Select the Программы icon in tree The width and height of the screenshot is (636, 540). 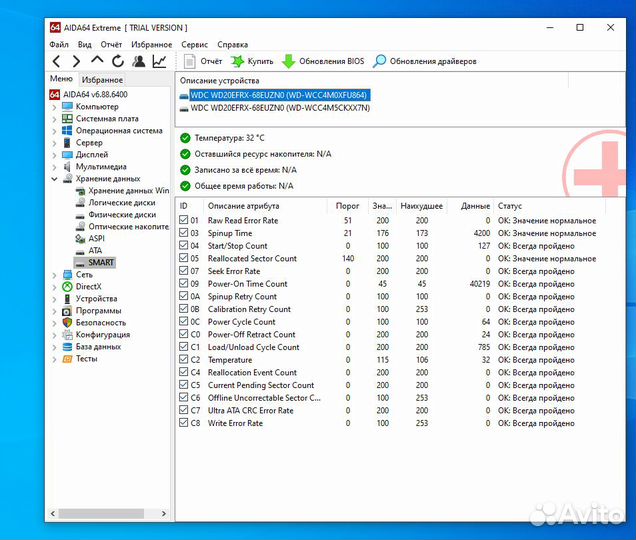pyautogui.click(x=67, y=311)
